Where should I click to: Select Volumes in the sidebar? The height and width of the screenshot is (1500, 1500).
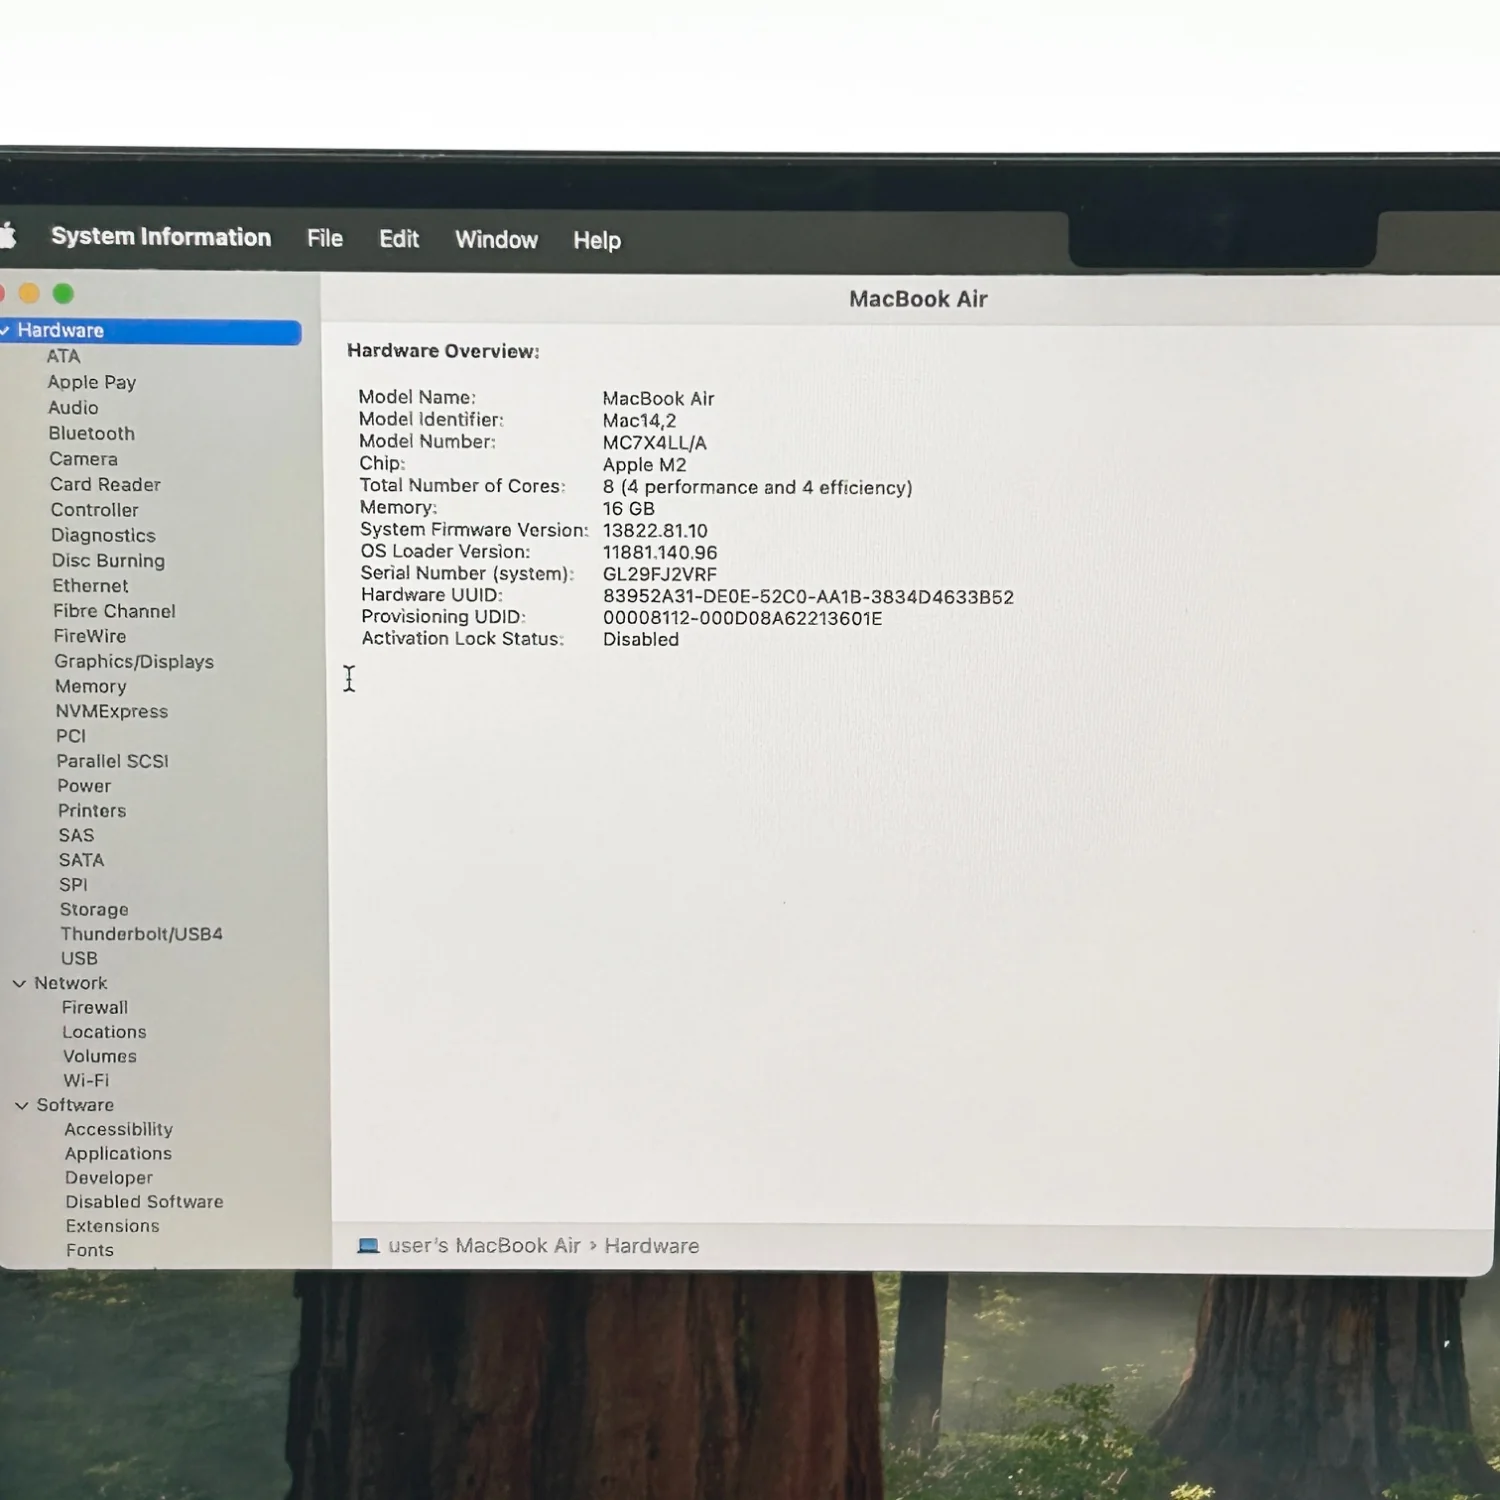pos(100,1057)
